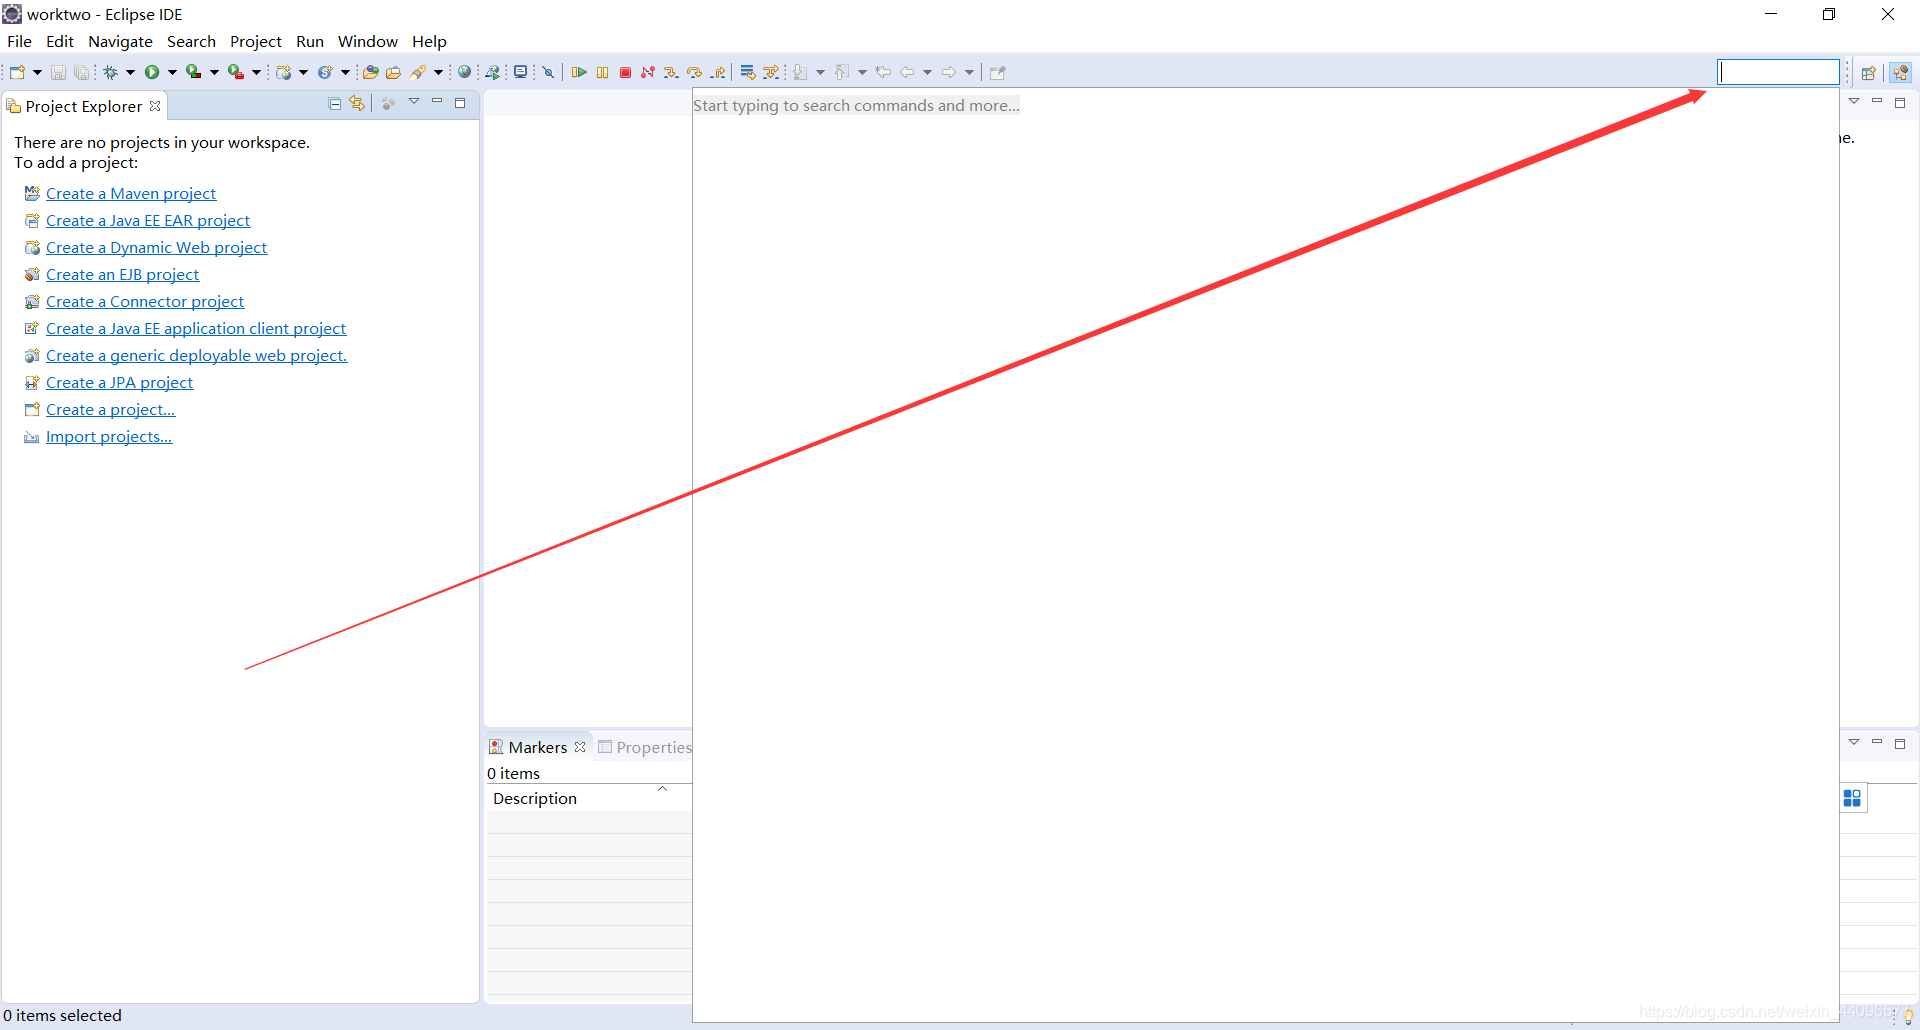Click the Open Perspective icon
The height and width of the screenshot is (1030, 1920).
tap(1868, 72)
